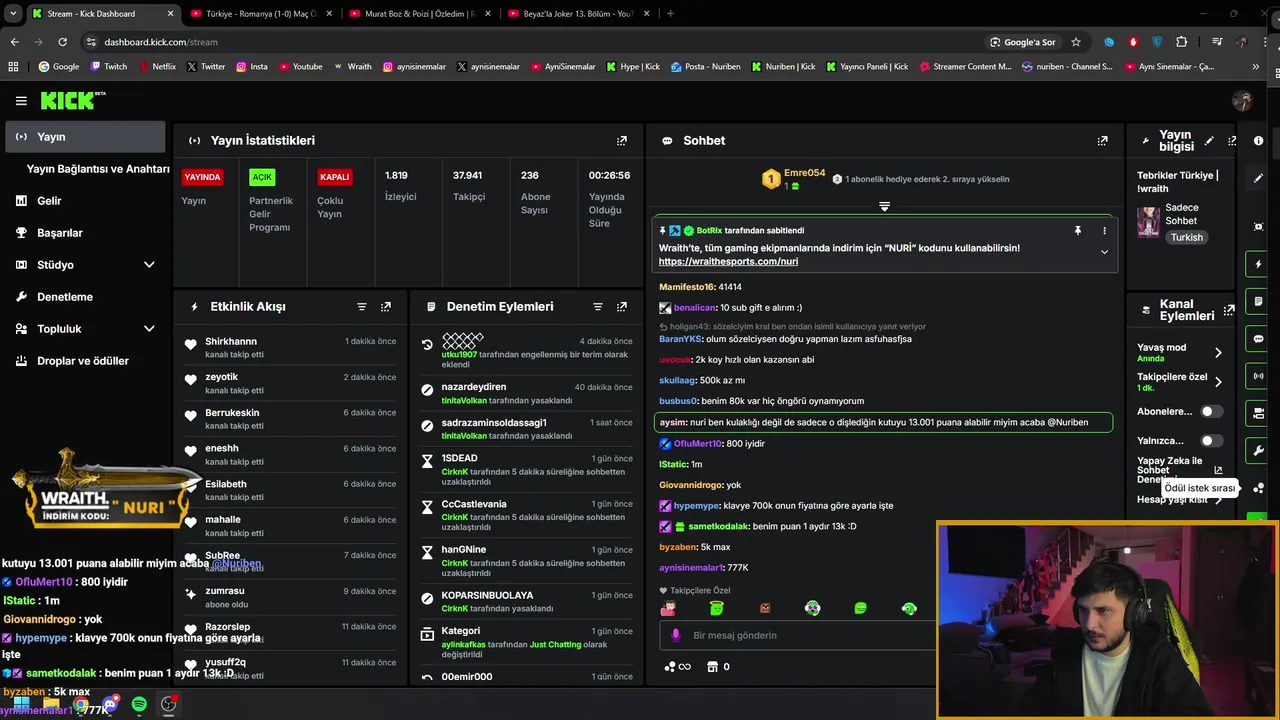Viewport: 1280px width, 720px height.
Task: Collapse the gift leaderboard with the handle below Emre054
Action: coord(884,206)
